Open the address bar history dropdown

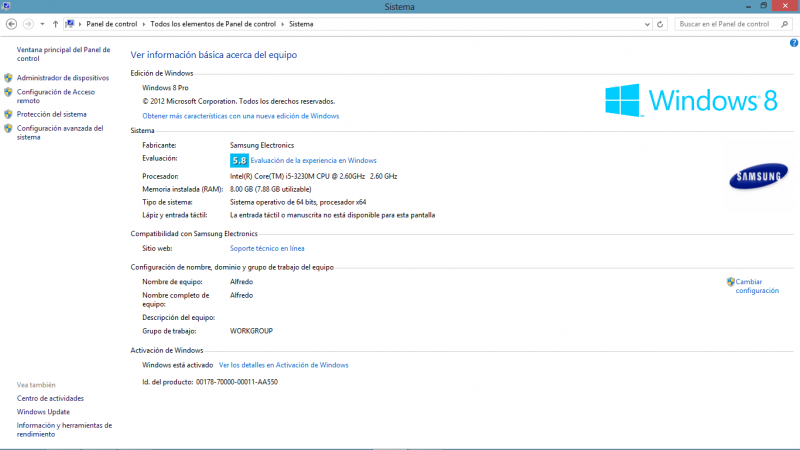tap(647, 24)
